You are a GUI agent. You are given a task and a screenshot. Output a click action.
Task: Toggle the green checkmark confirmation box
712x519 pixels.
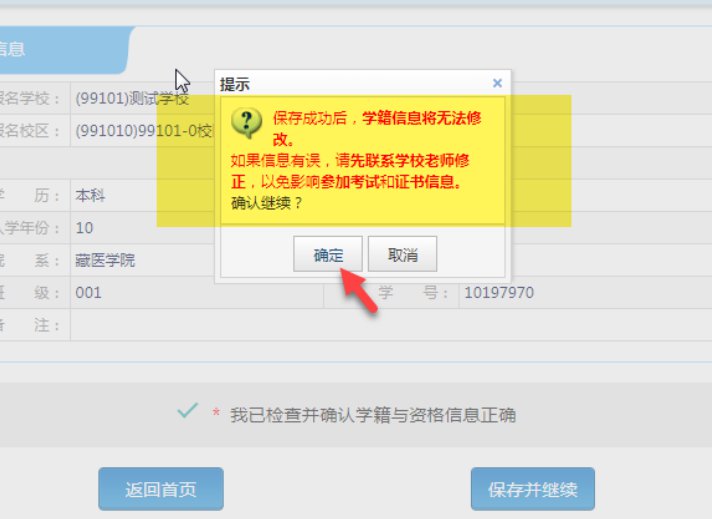[x=188, y=411]
